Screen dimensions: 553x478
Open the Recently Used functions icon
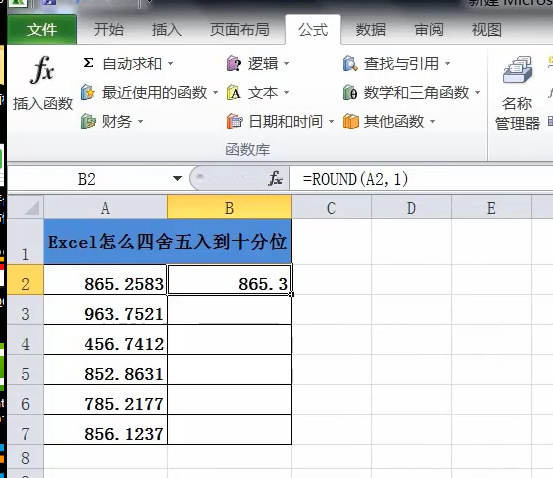click(x=88, y=92)
